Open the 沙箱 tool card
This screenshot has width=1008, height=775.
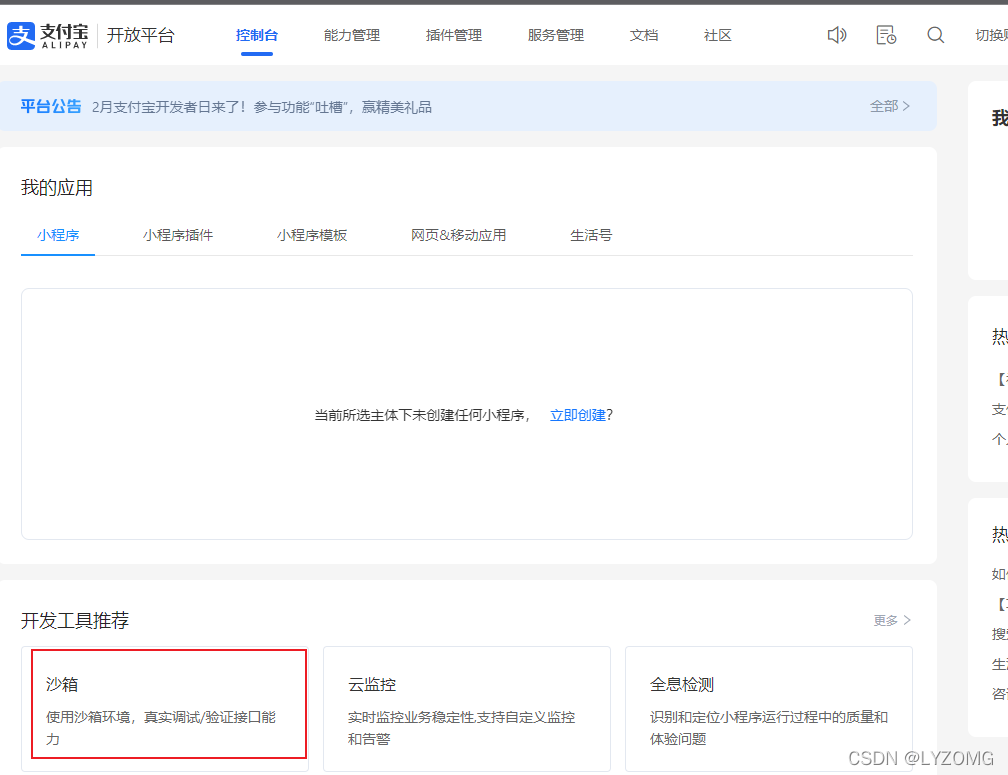[165, 709]
